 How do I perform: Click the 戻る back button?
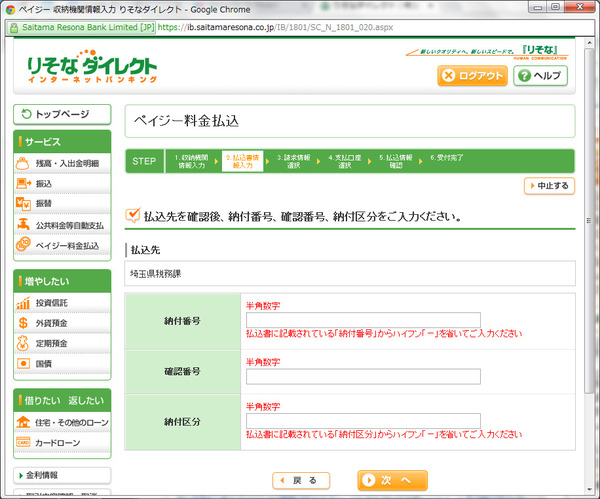301,480
